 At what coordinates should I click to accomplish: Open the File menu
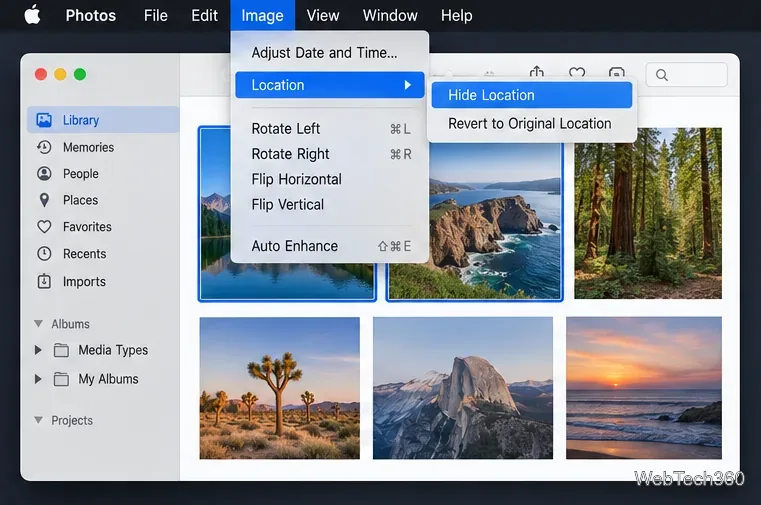point(155,16)
